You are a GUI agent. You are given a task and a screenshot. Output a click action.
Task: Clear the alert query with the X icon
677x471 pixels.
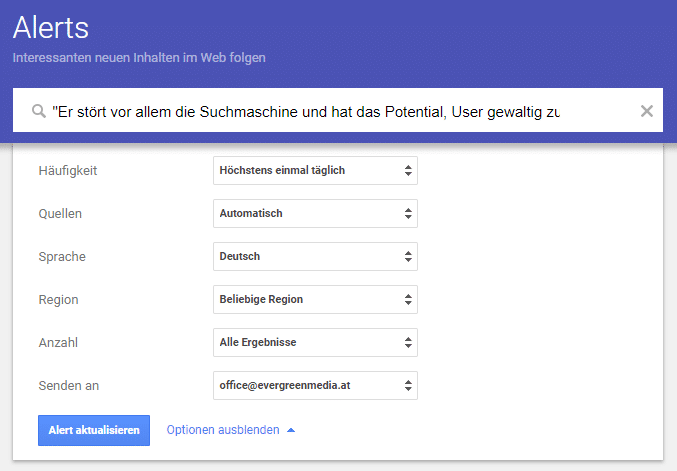pyautogui.click(x=646, y=111)
